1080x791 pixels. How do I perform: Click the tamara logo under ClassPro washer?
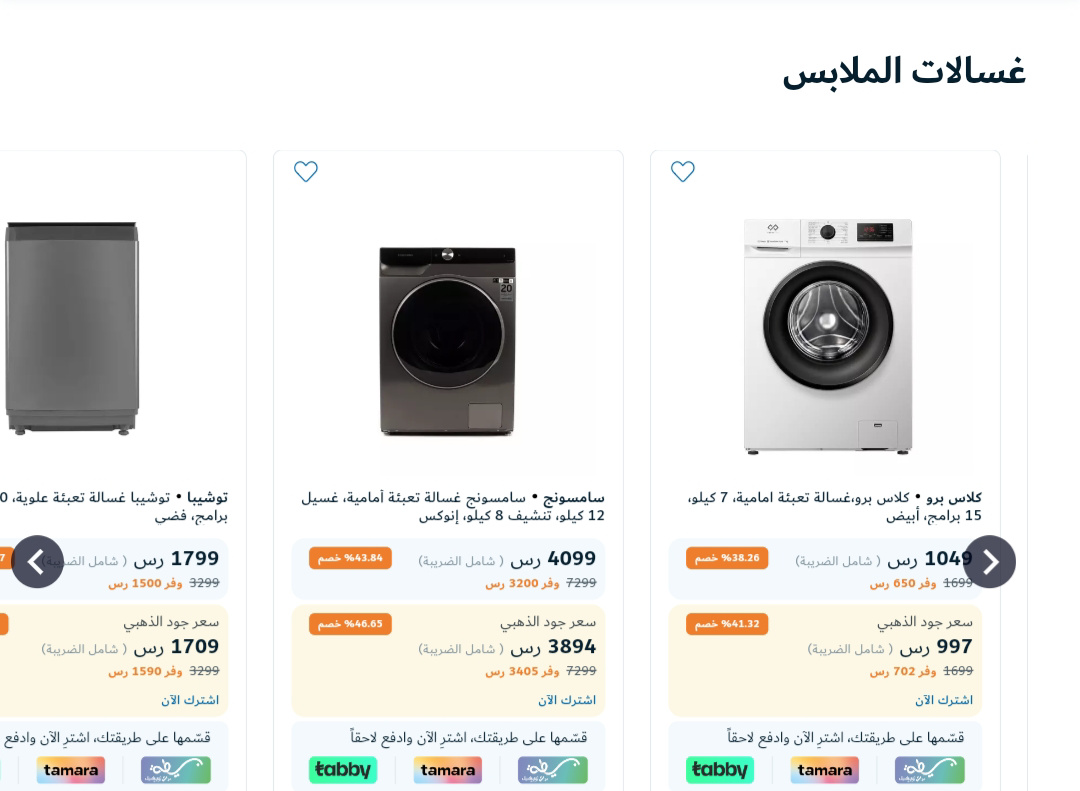[824, 770]
